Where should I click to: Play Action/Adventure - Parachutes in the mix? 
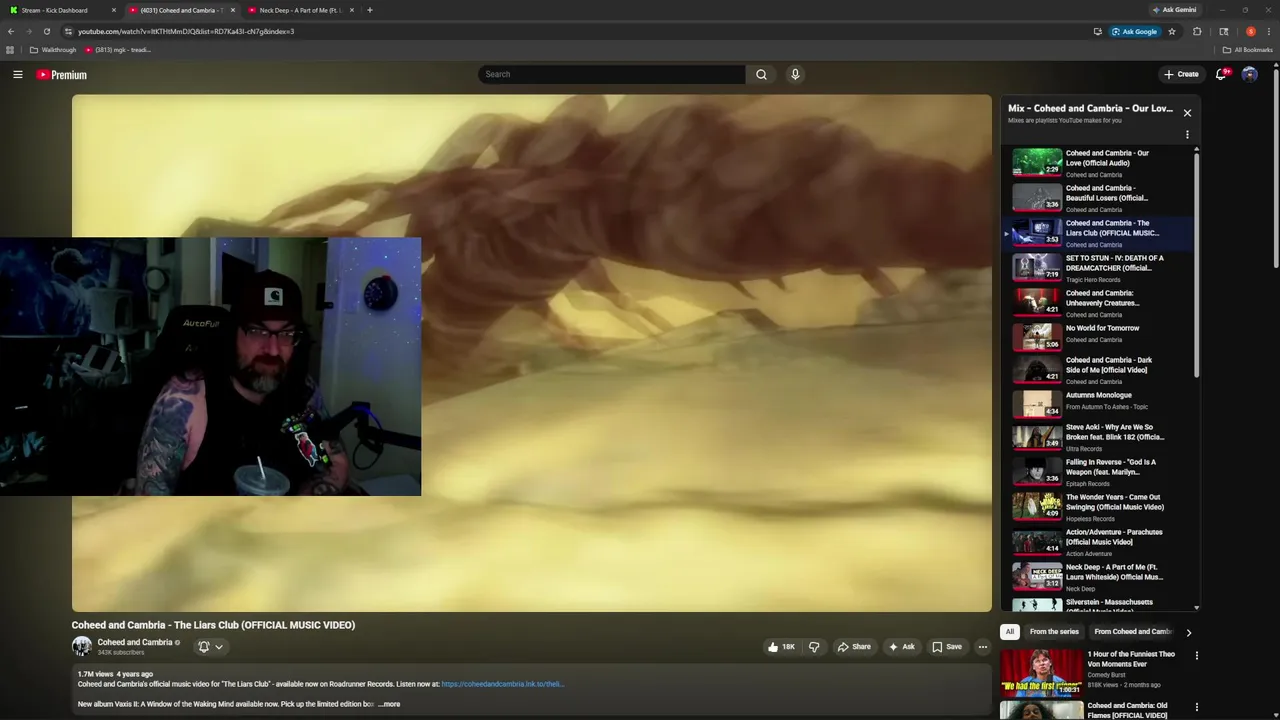click(1098, 542)
